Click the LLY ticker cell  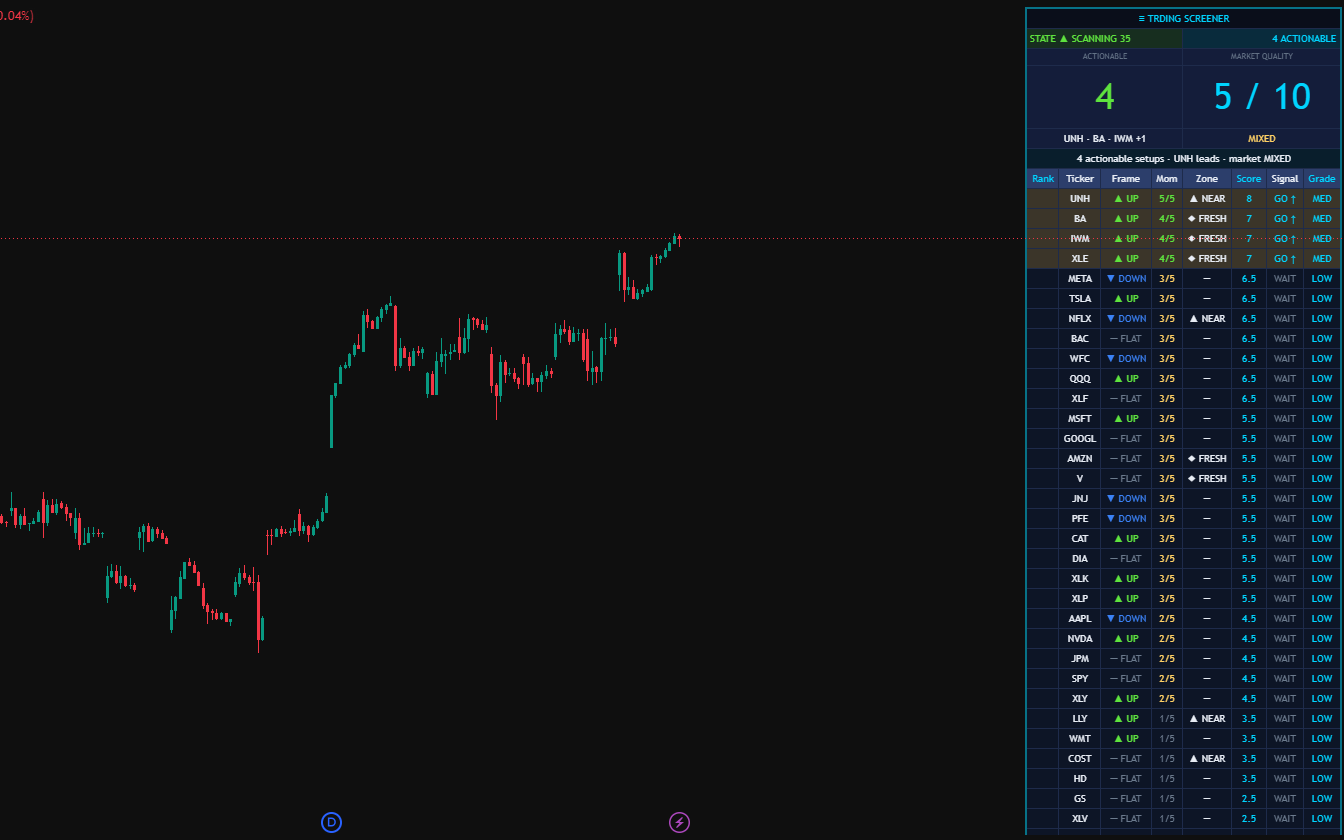1080,719
